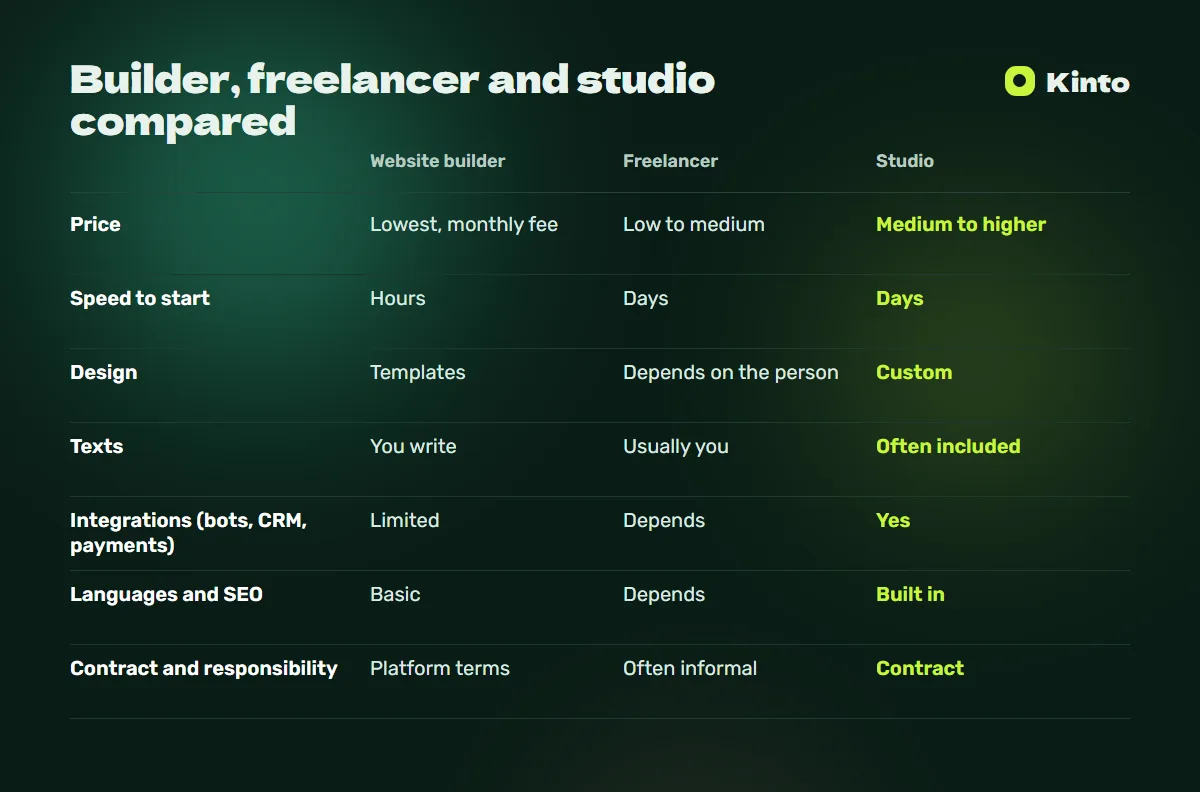Click the 'Studio' column header
1200x792 pixels.
tap(905, 161)
